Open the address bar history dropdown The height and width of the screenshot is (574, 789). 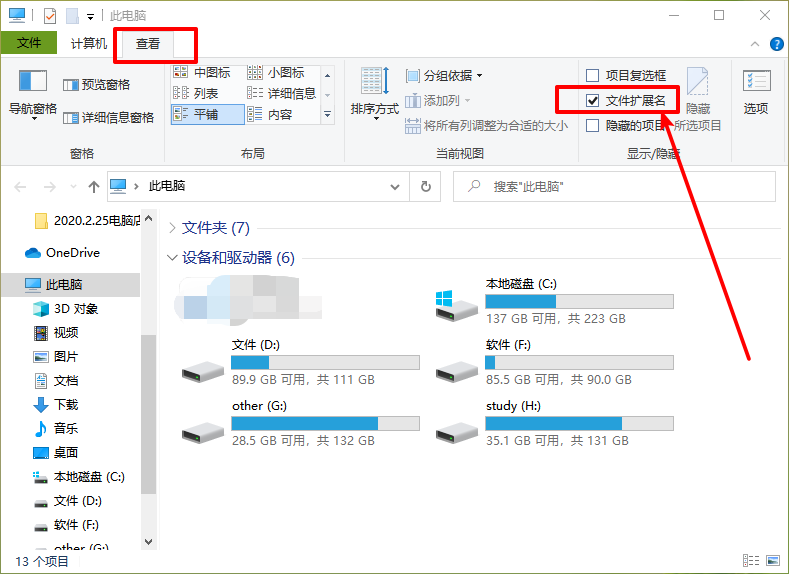[395, 187]
